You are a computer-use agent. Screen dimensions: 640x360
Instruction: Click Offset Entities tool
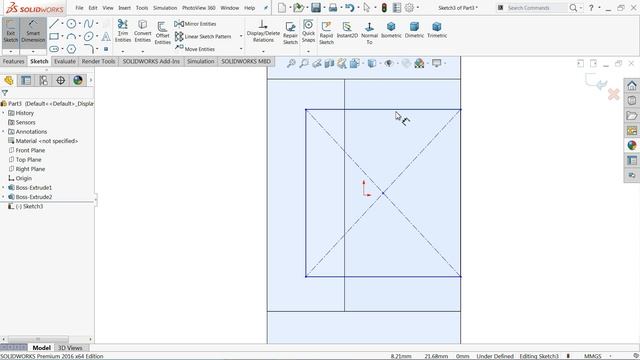162,33
